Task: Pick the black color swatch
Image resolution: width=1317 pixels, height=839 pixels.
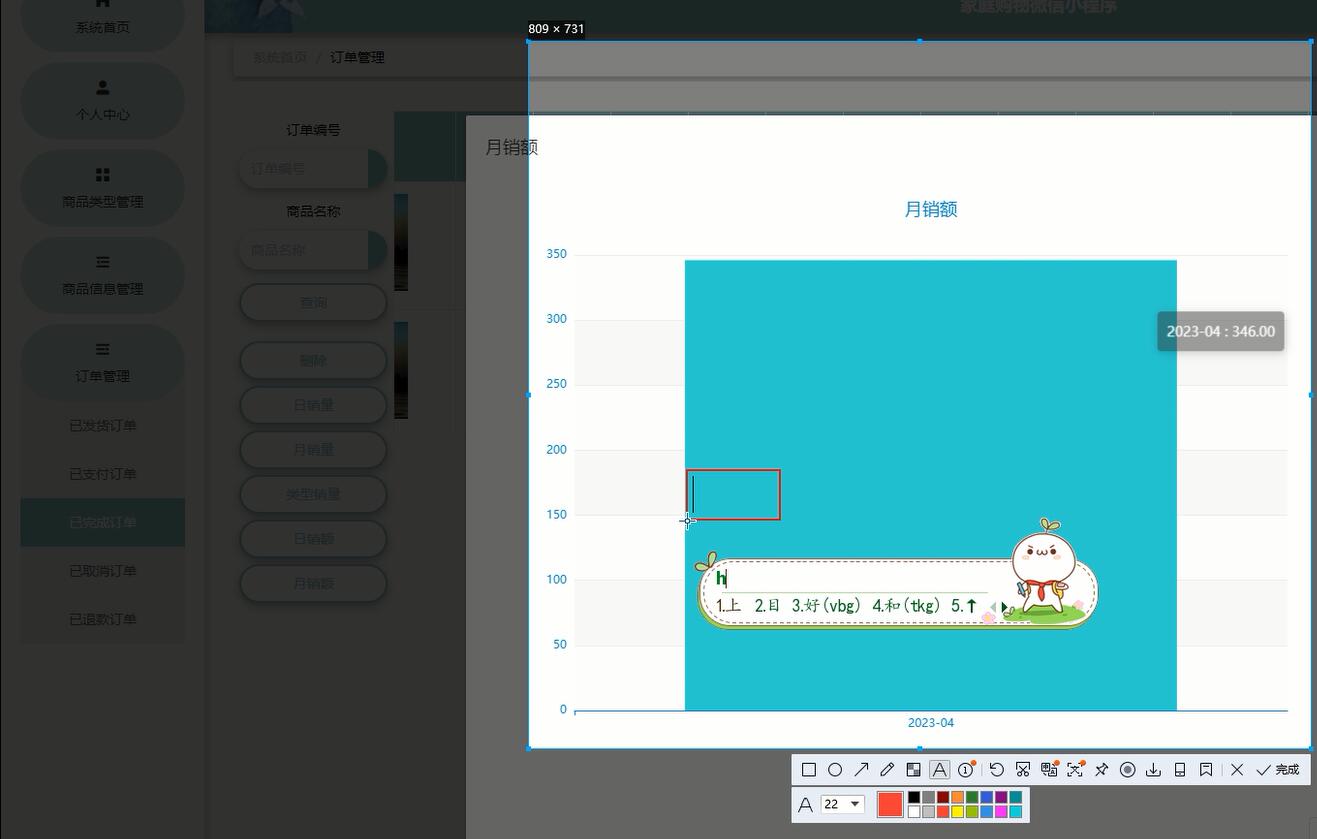Action: pos(914,797)
